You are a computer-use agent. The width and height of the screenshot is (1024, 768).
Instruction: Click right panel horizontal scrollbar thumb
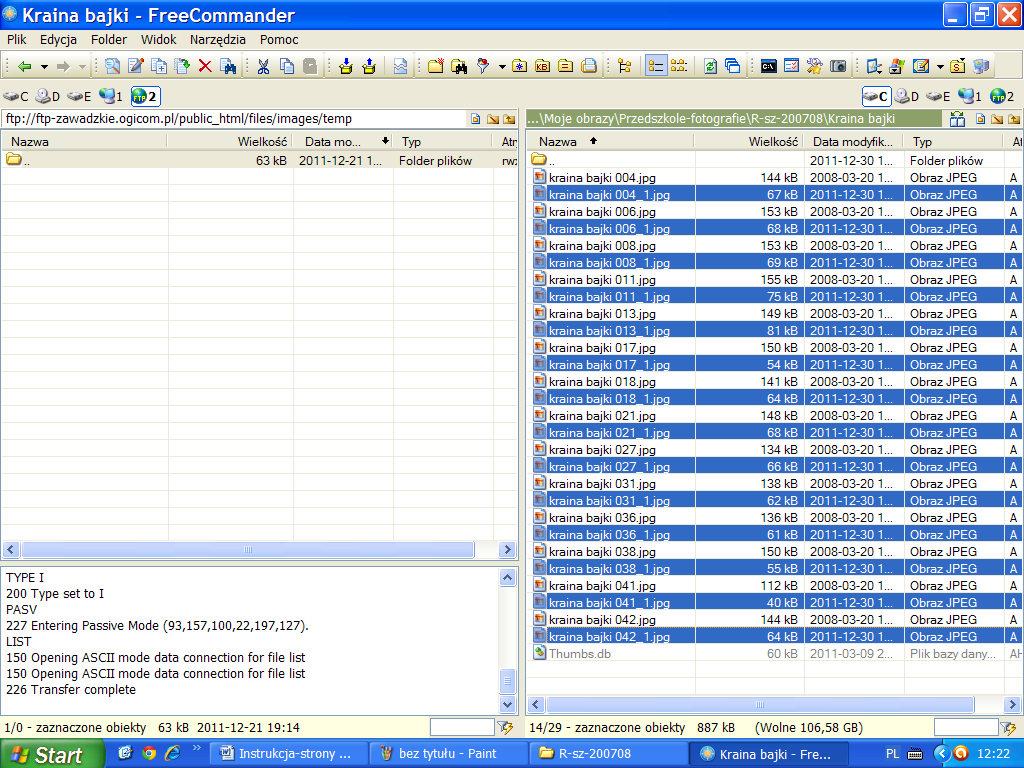(760, 705)
